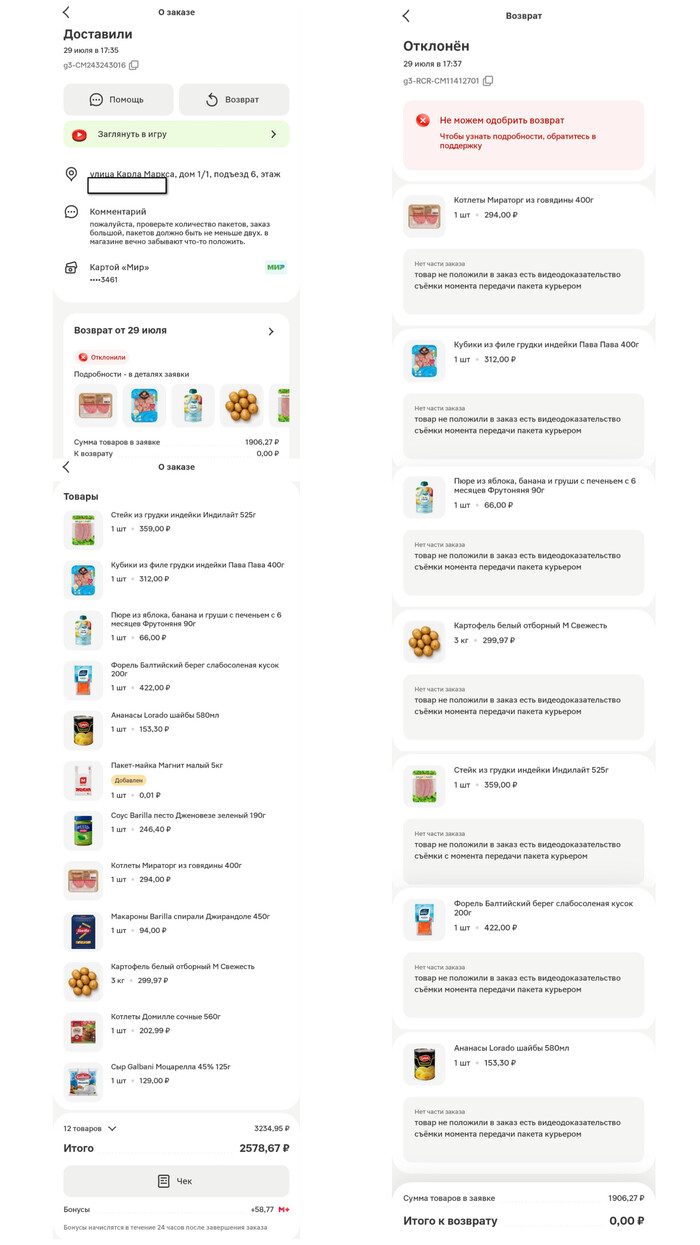Select Ананасы Lorado item in the return list
This screenshot has width=700, height=1245.
pos(524,1063)
